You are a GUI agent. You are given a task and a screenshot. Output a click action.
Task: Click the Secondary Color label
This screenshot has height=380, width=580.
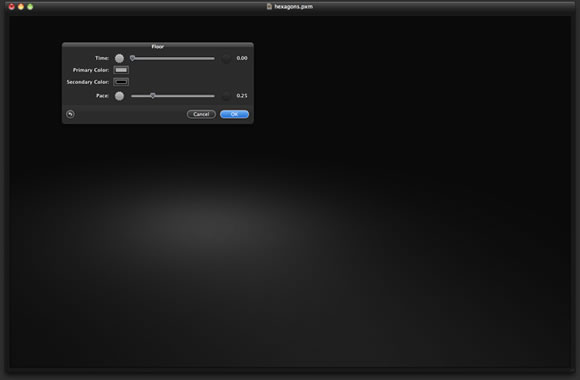pyautogui.click(x=88, y=82)
